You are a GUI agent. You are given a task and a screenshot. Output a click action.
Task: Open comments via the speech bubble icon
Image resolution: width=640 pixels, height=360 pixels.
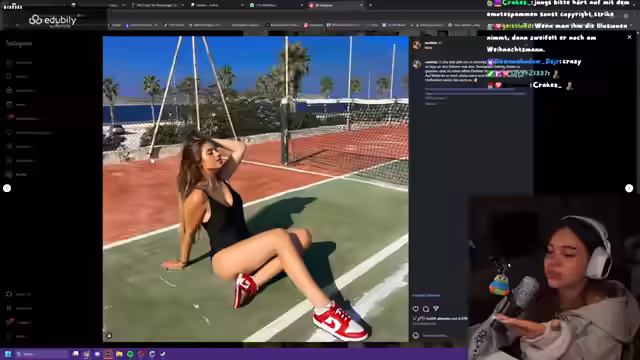pos(426,309)
